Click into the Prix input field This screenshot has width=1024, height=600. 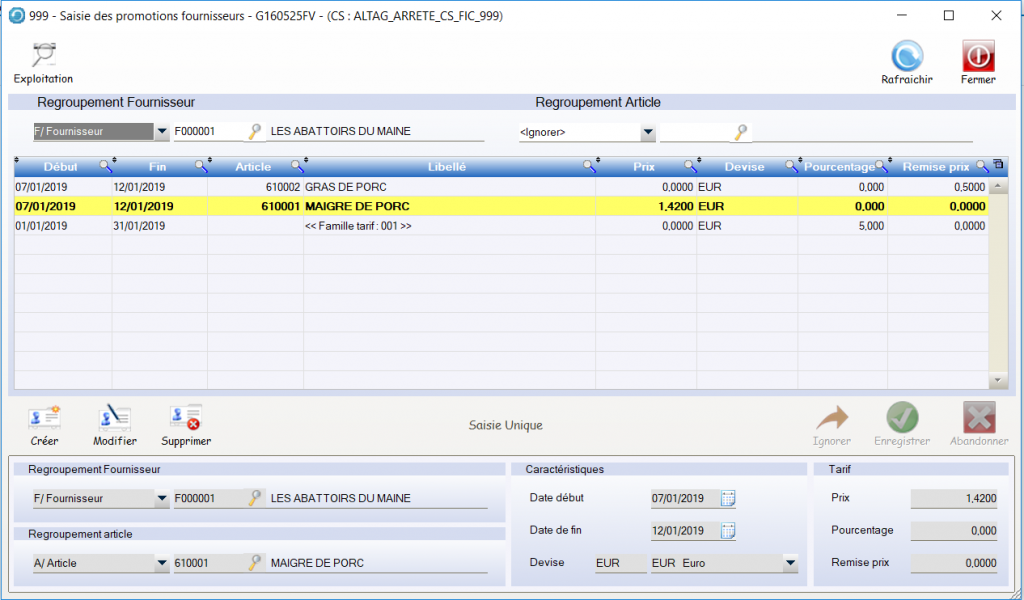[x=953, y=498]
